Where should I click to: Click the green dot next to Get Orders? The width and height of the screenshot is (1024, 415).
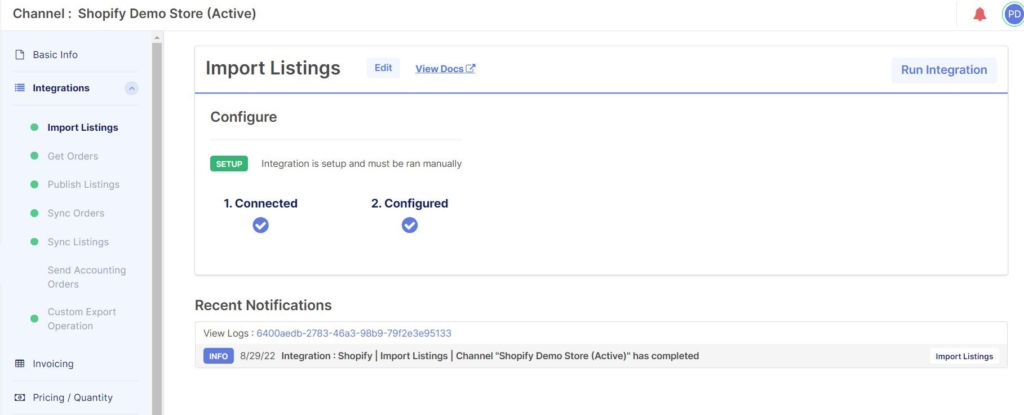[x=34, y=156]
